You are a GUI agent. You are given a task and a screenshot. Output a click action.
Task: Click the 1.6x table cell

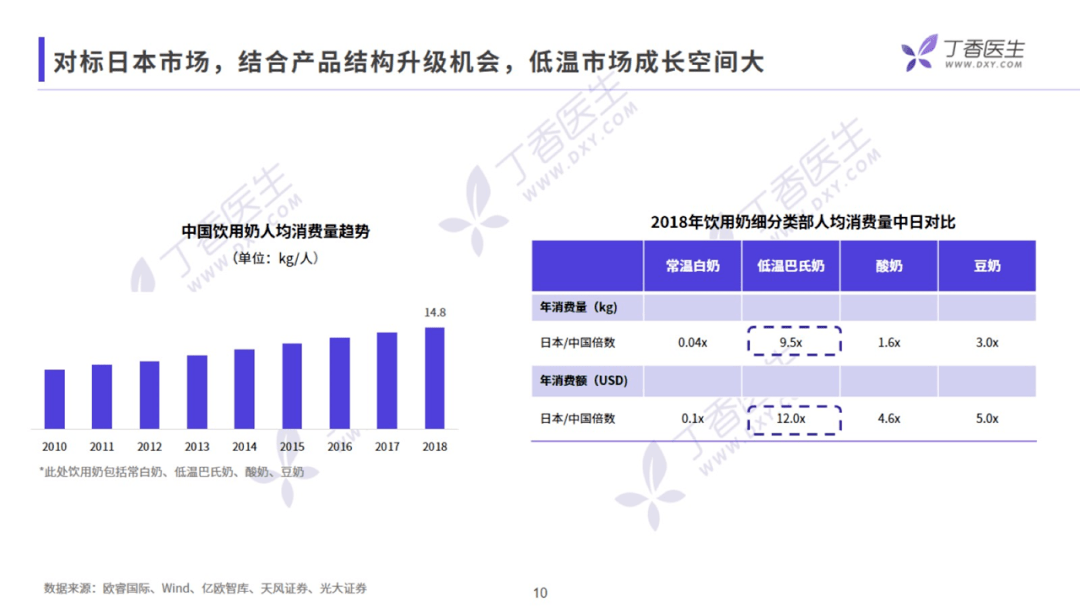pos(889,343)
